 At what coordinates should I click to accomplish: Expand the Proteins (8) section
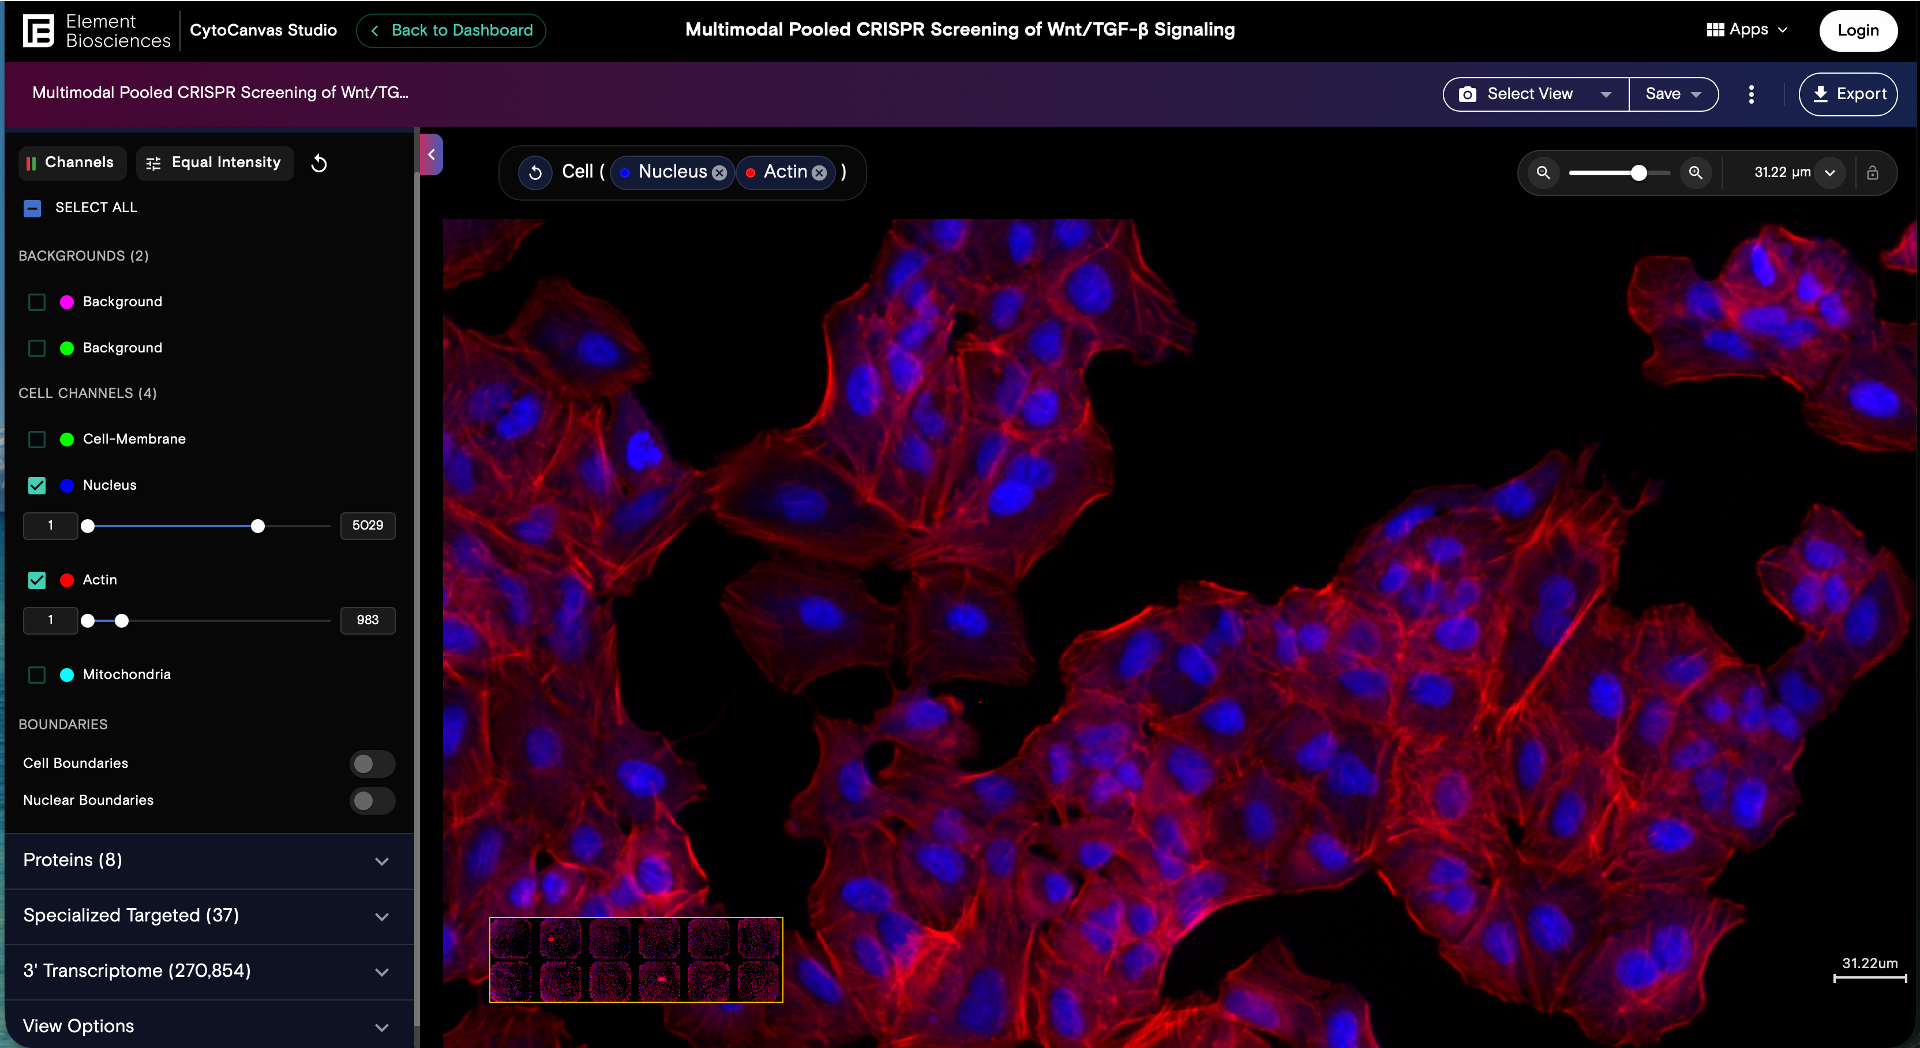[208, 861]
